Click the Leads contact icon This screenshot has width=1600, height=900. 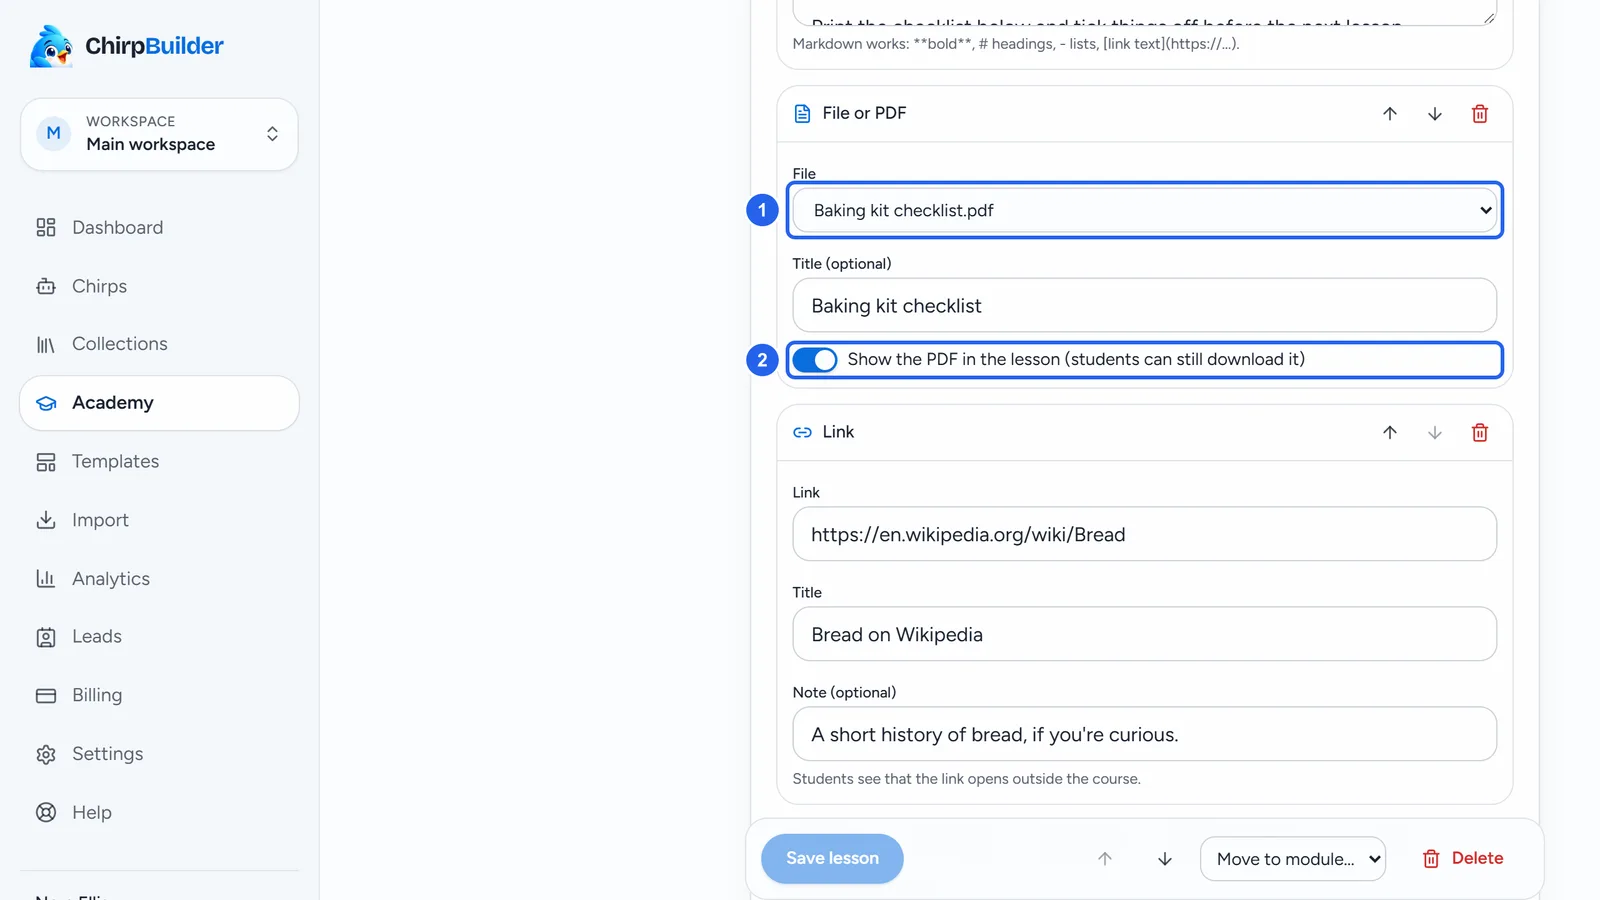click(46, 638)
